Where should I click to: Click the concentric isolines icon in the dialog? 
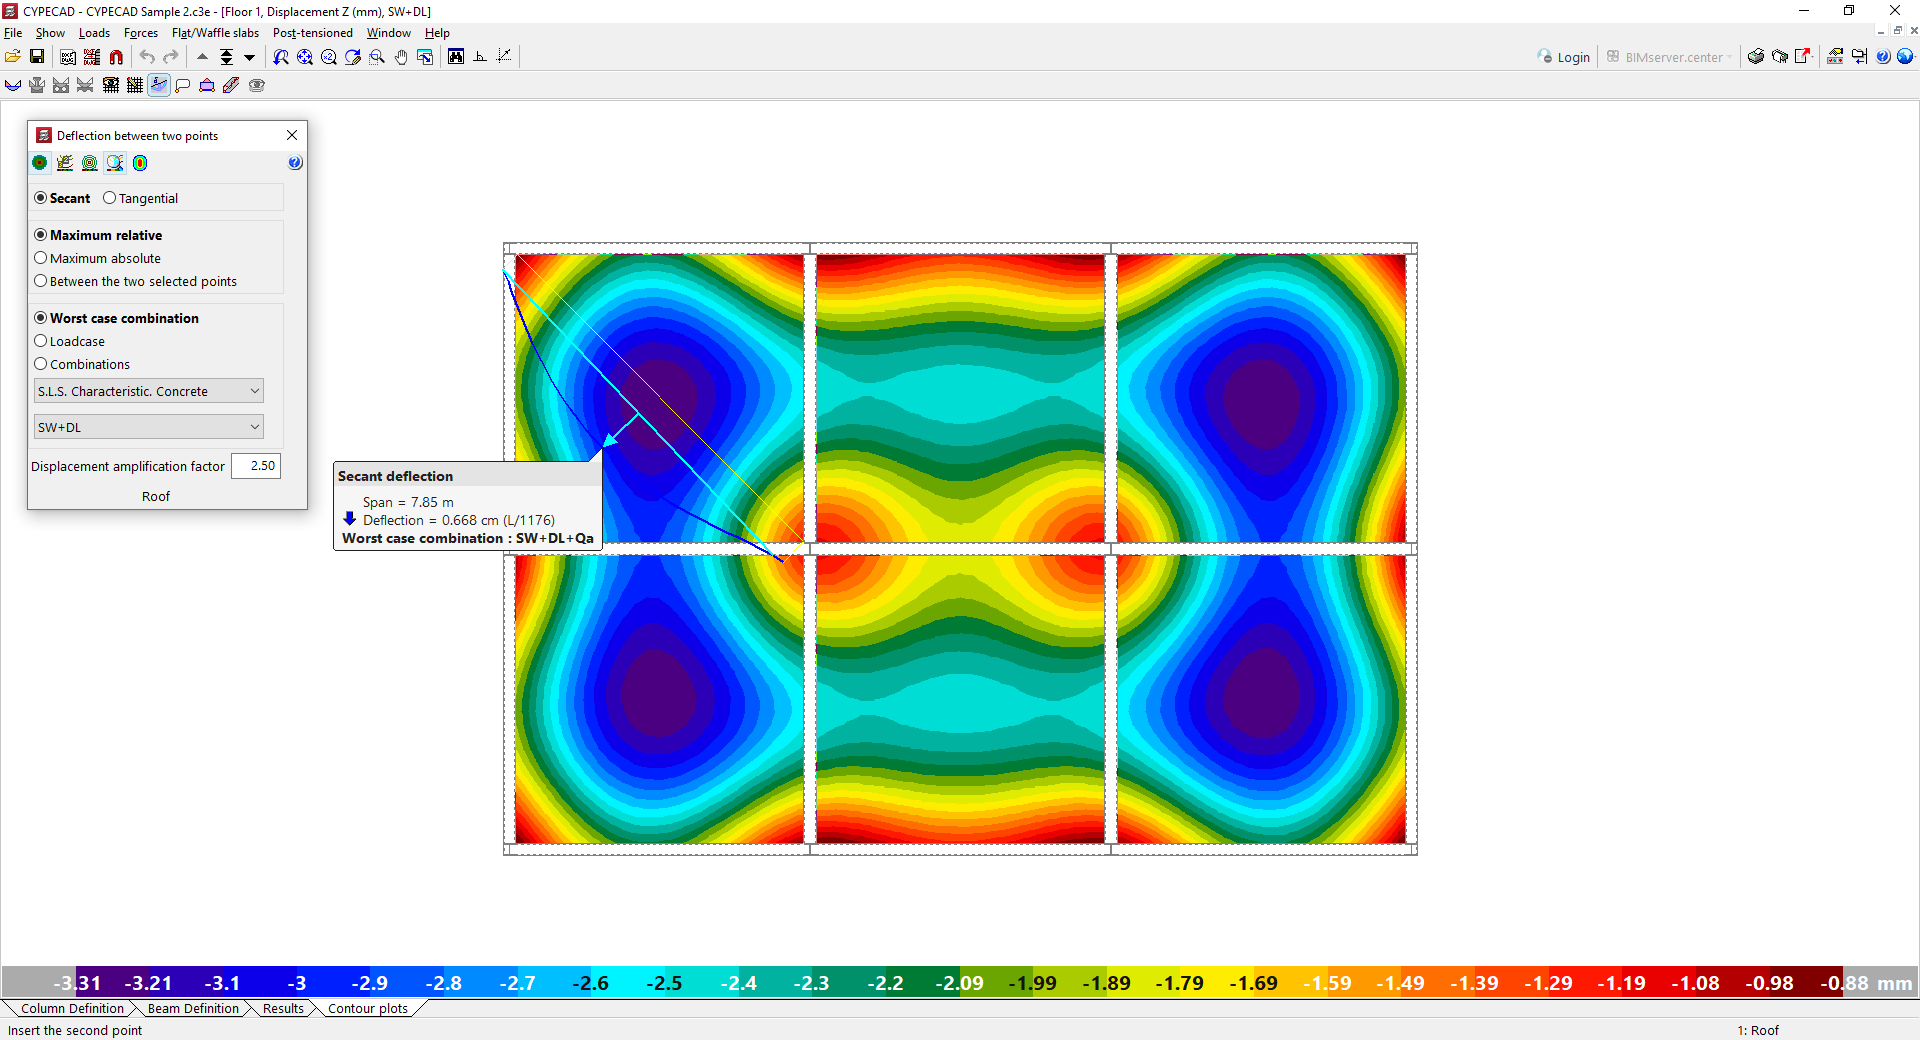point(90,163)
